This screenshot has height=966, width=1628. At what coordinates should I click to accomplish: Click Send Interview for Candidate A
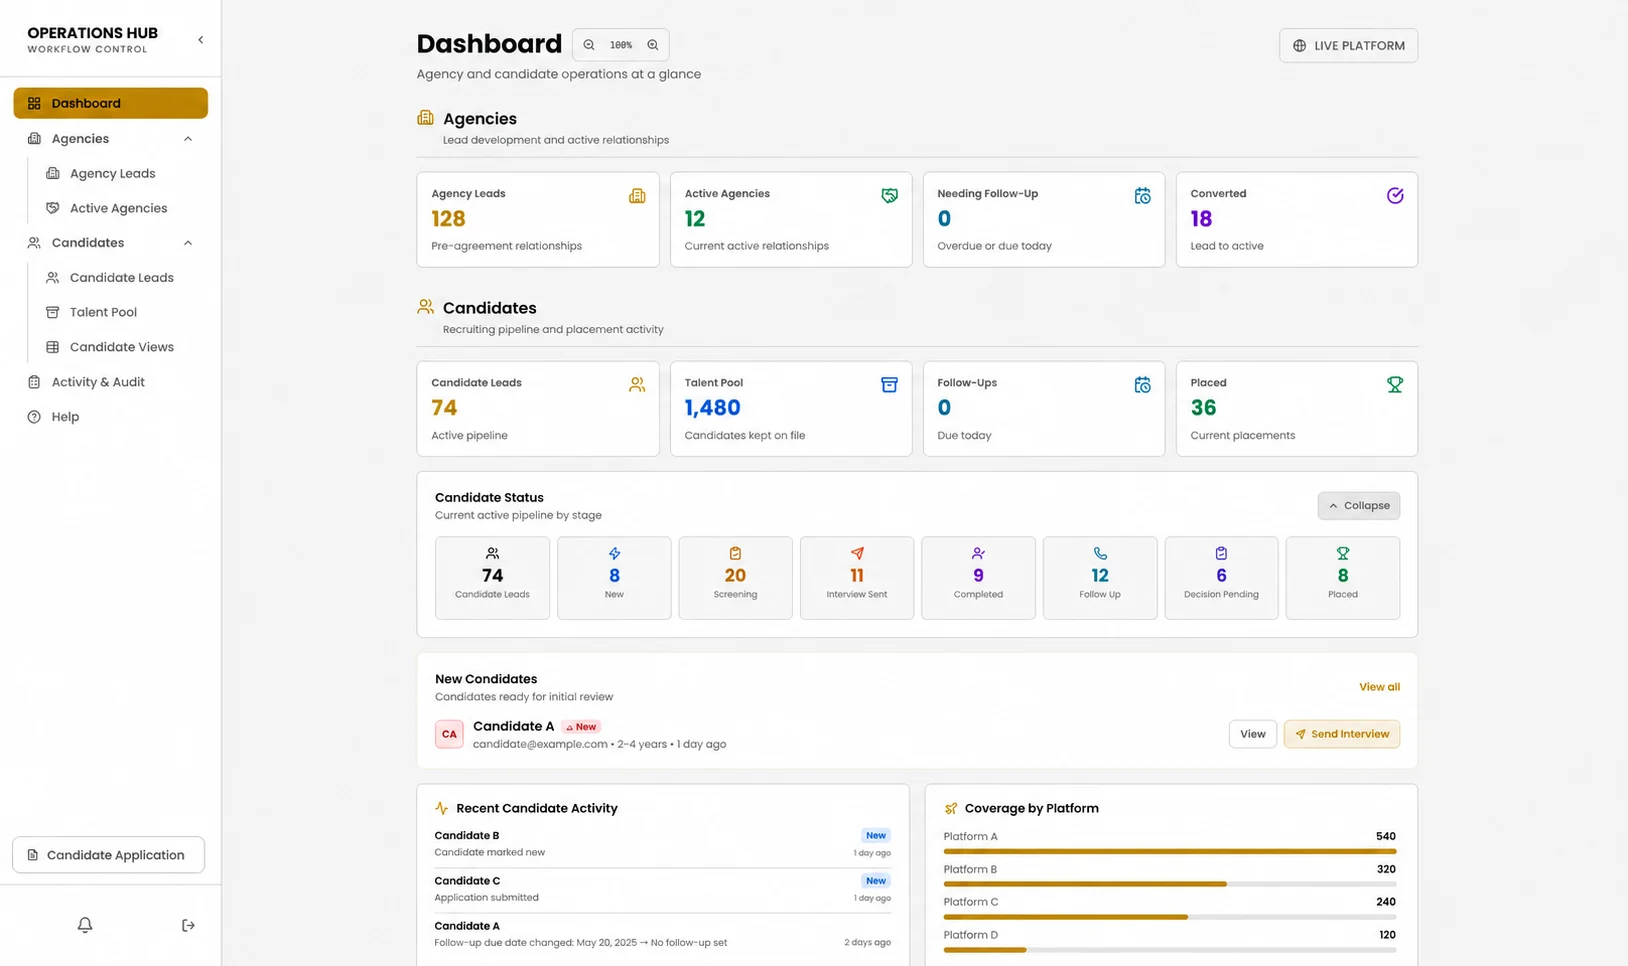pos(1342,734)
